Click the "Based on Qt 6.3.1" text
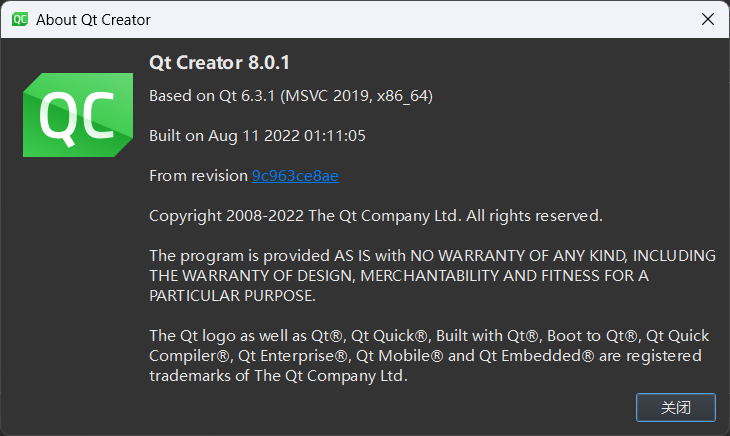The height and width of the screenshot is (436, 730). (212, 96)
